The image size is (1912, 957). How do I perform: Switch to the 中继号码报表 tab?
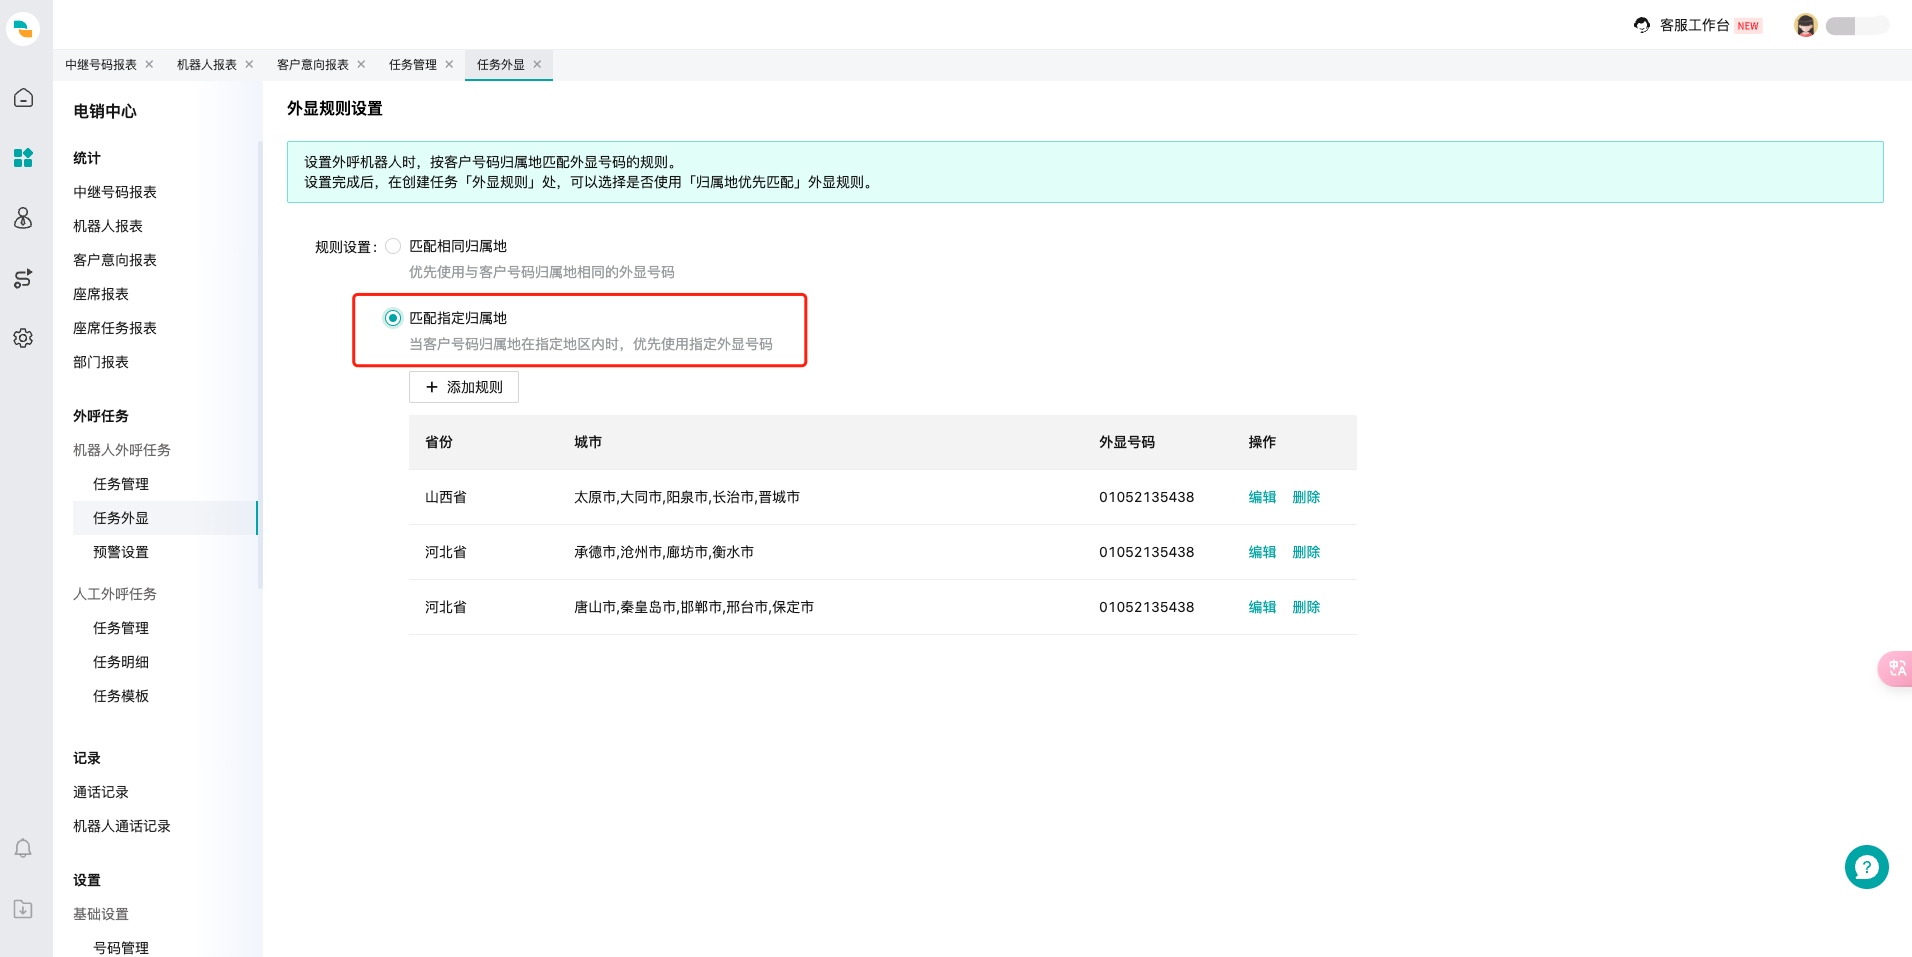click(x=101, y=65)
